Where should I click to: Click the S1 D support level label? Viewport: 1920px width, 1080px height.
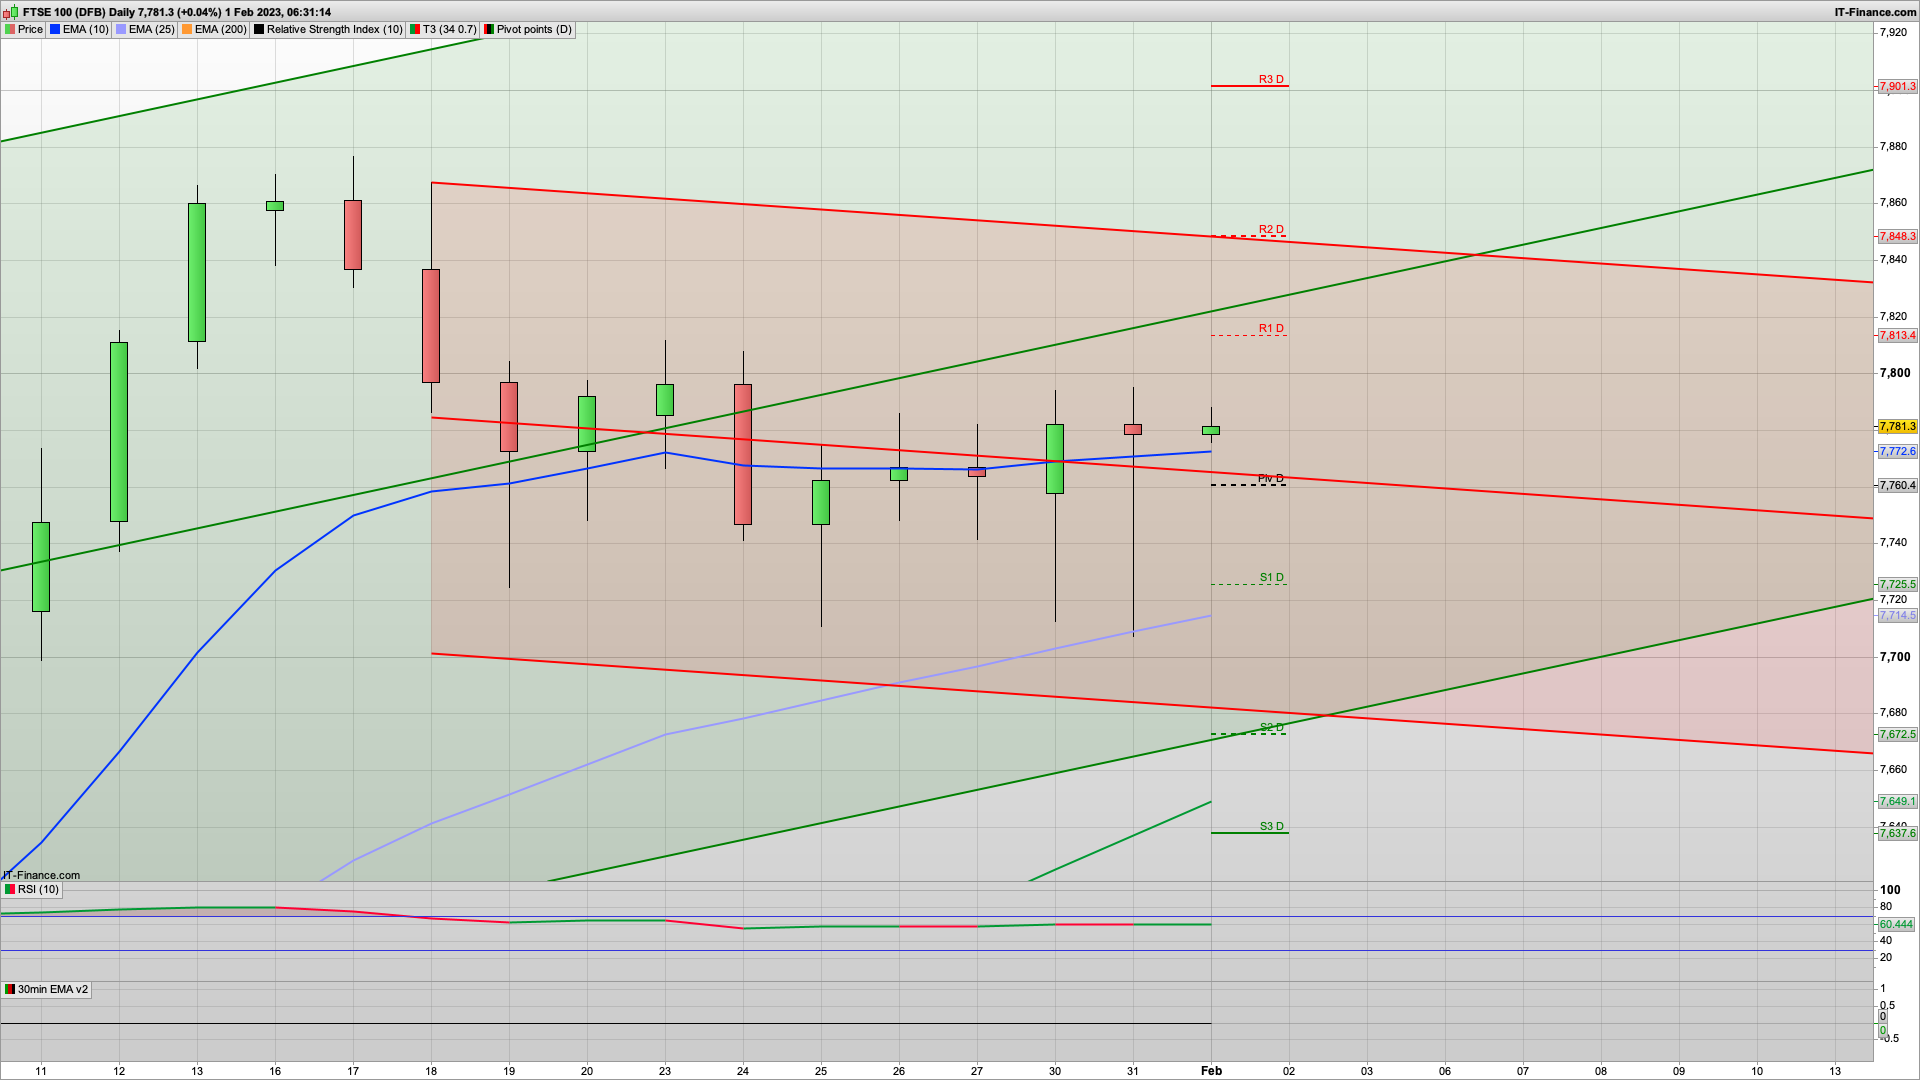point(1271,578)
